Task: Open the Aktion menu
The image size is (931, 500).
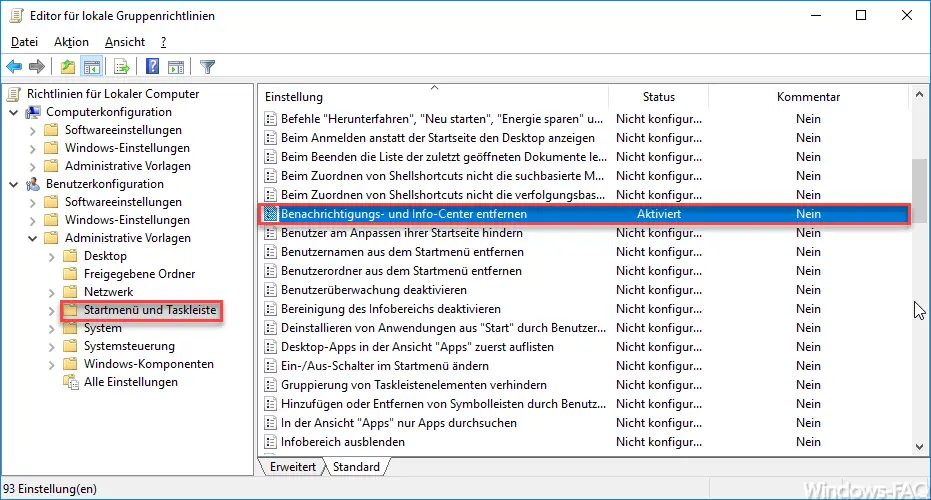Action: tap(71, 42)
